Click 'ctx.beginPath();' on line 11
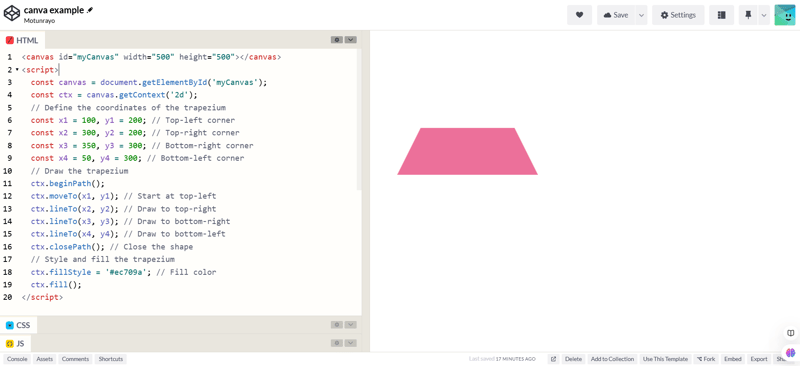Image resolution: width=800 pixels, height=366 pixels. (68, 184)
